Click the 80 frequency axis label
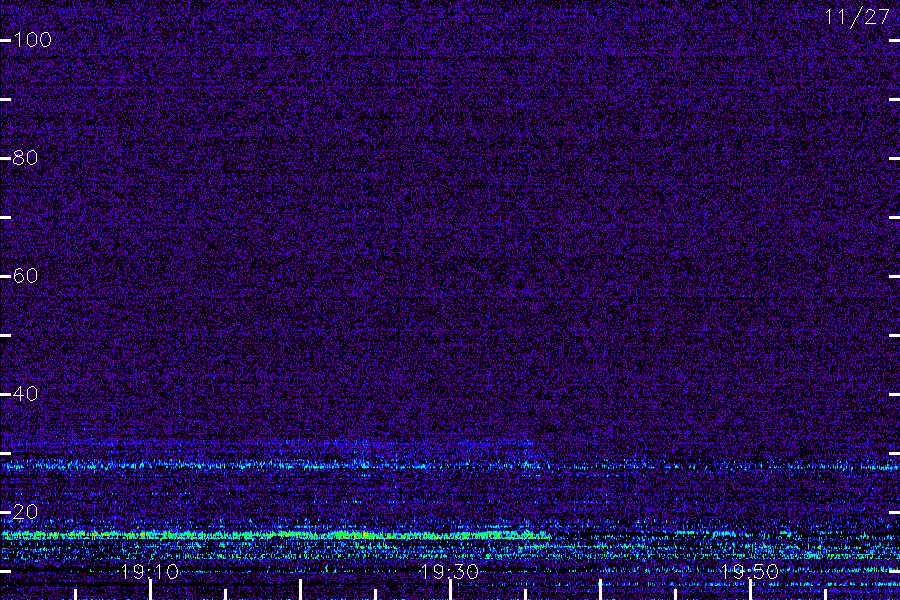 click(25, 158)
